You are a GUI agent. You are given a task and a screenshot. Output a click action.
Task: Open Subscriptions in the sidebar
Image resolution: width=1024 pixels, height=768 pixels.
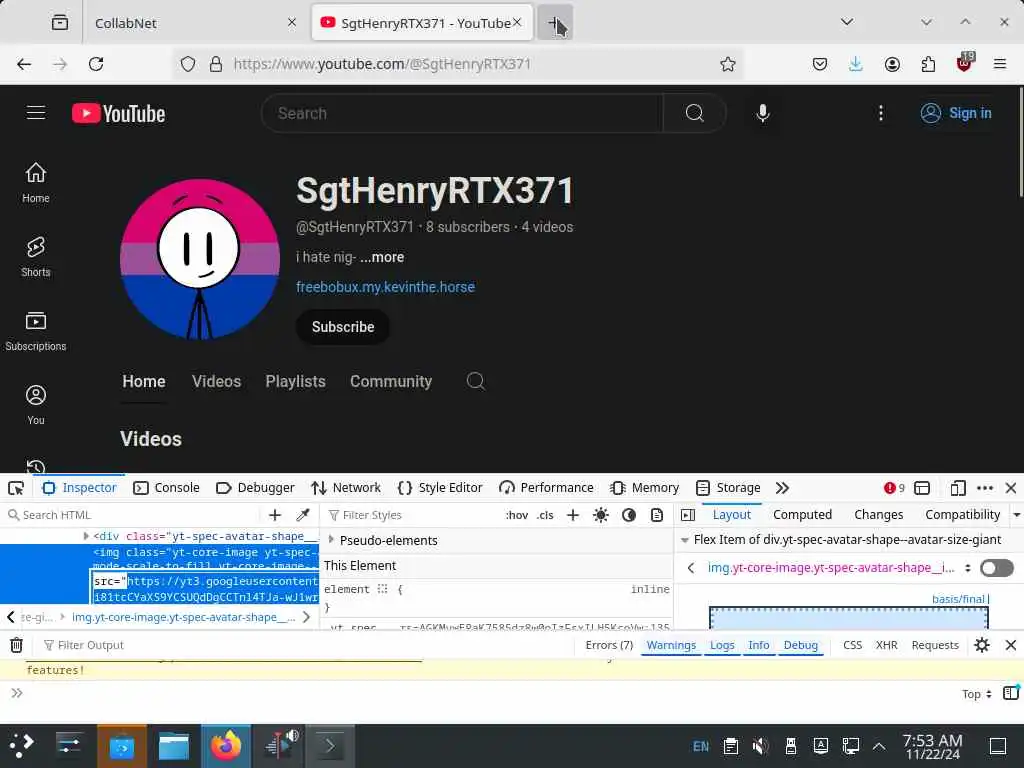36,331
